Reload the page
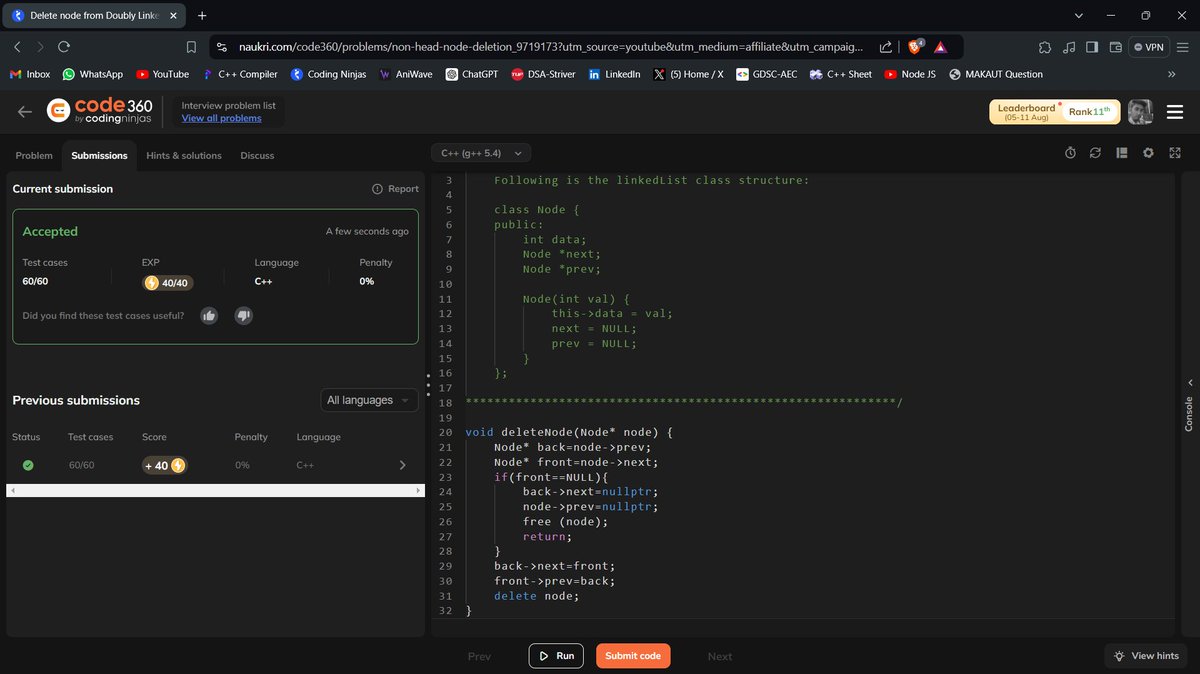The image size is (1200, 674). pos(64,47)
